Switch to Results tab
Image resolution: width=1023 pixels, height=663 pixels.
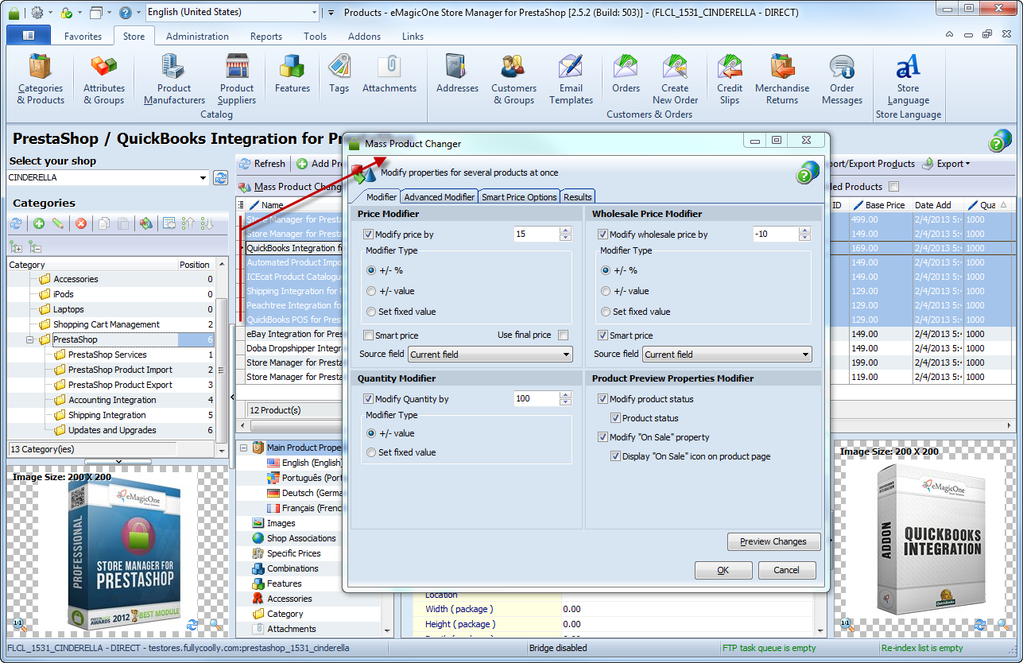pyautogui.click(x=577, y=197)
